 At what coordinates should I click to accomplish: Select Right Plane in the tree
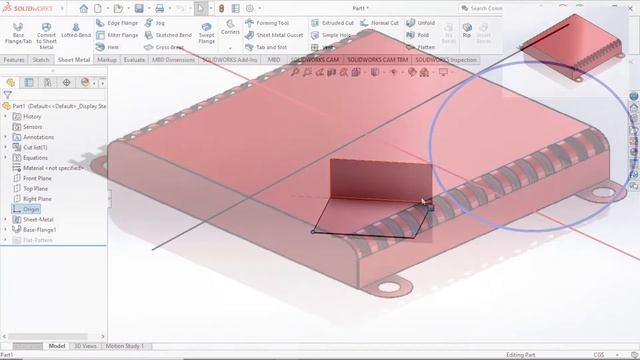click(x=32, y=199)
